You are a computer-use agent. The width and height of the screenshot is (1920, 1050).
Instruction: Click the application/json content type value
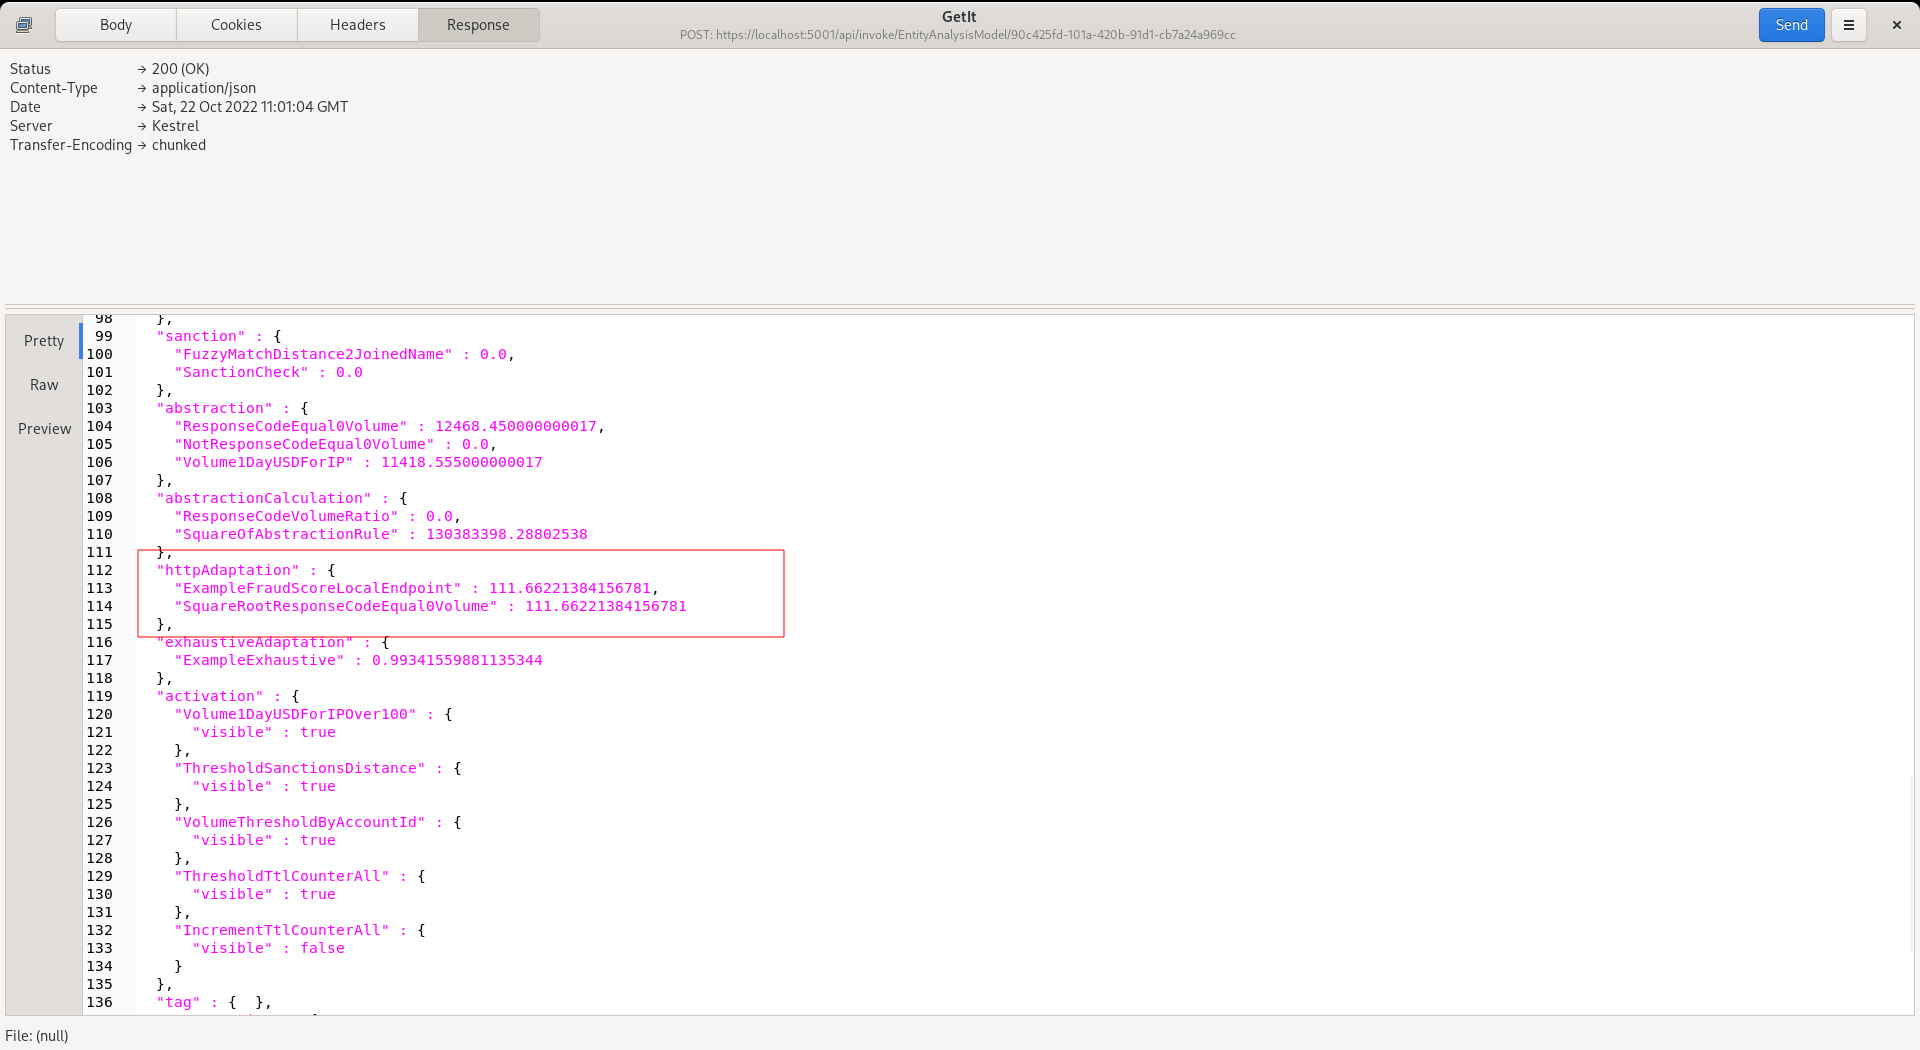[x=204, y=88]
